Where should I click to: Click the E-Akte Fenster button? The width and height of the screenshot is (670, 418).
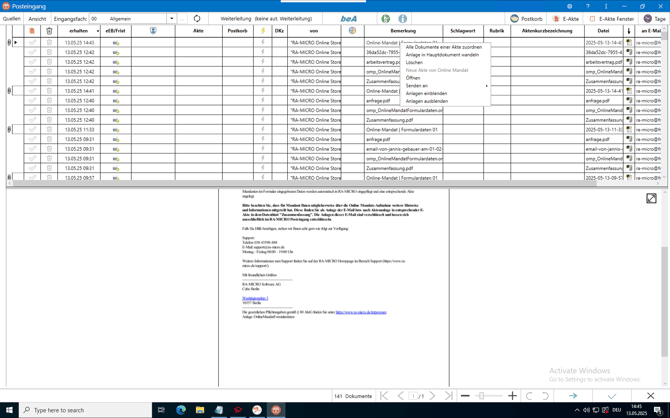pos(612,18)
